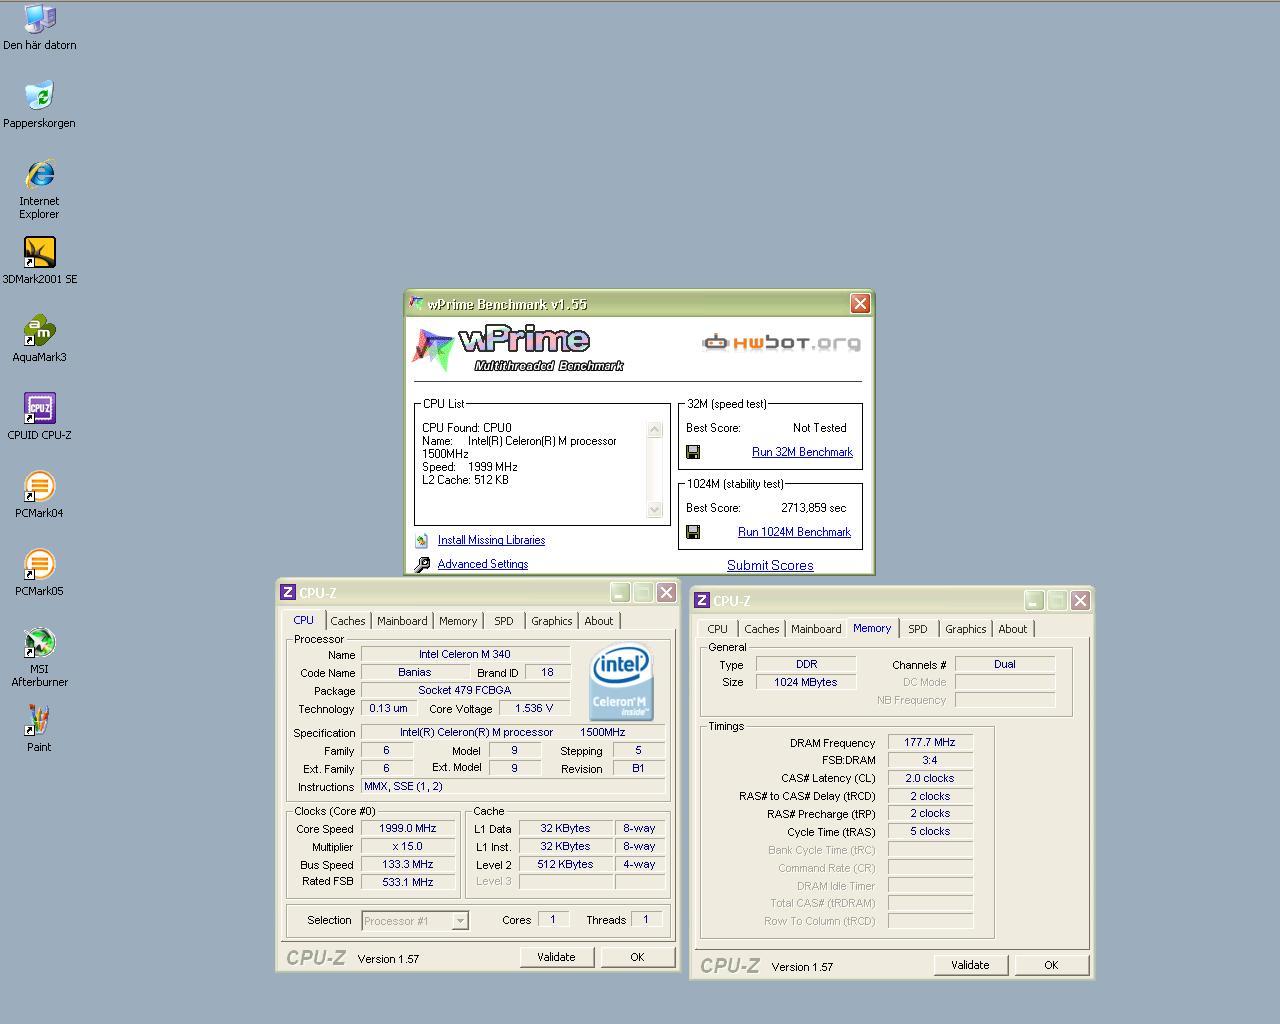Click the Channels # Dual value
1280x1024 pixels.
[1005, 664]
